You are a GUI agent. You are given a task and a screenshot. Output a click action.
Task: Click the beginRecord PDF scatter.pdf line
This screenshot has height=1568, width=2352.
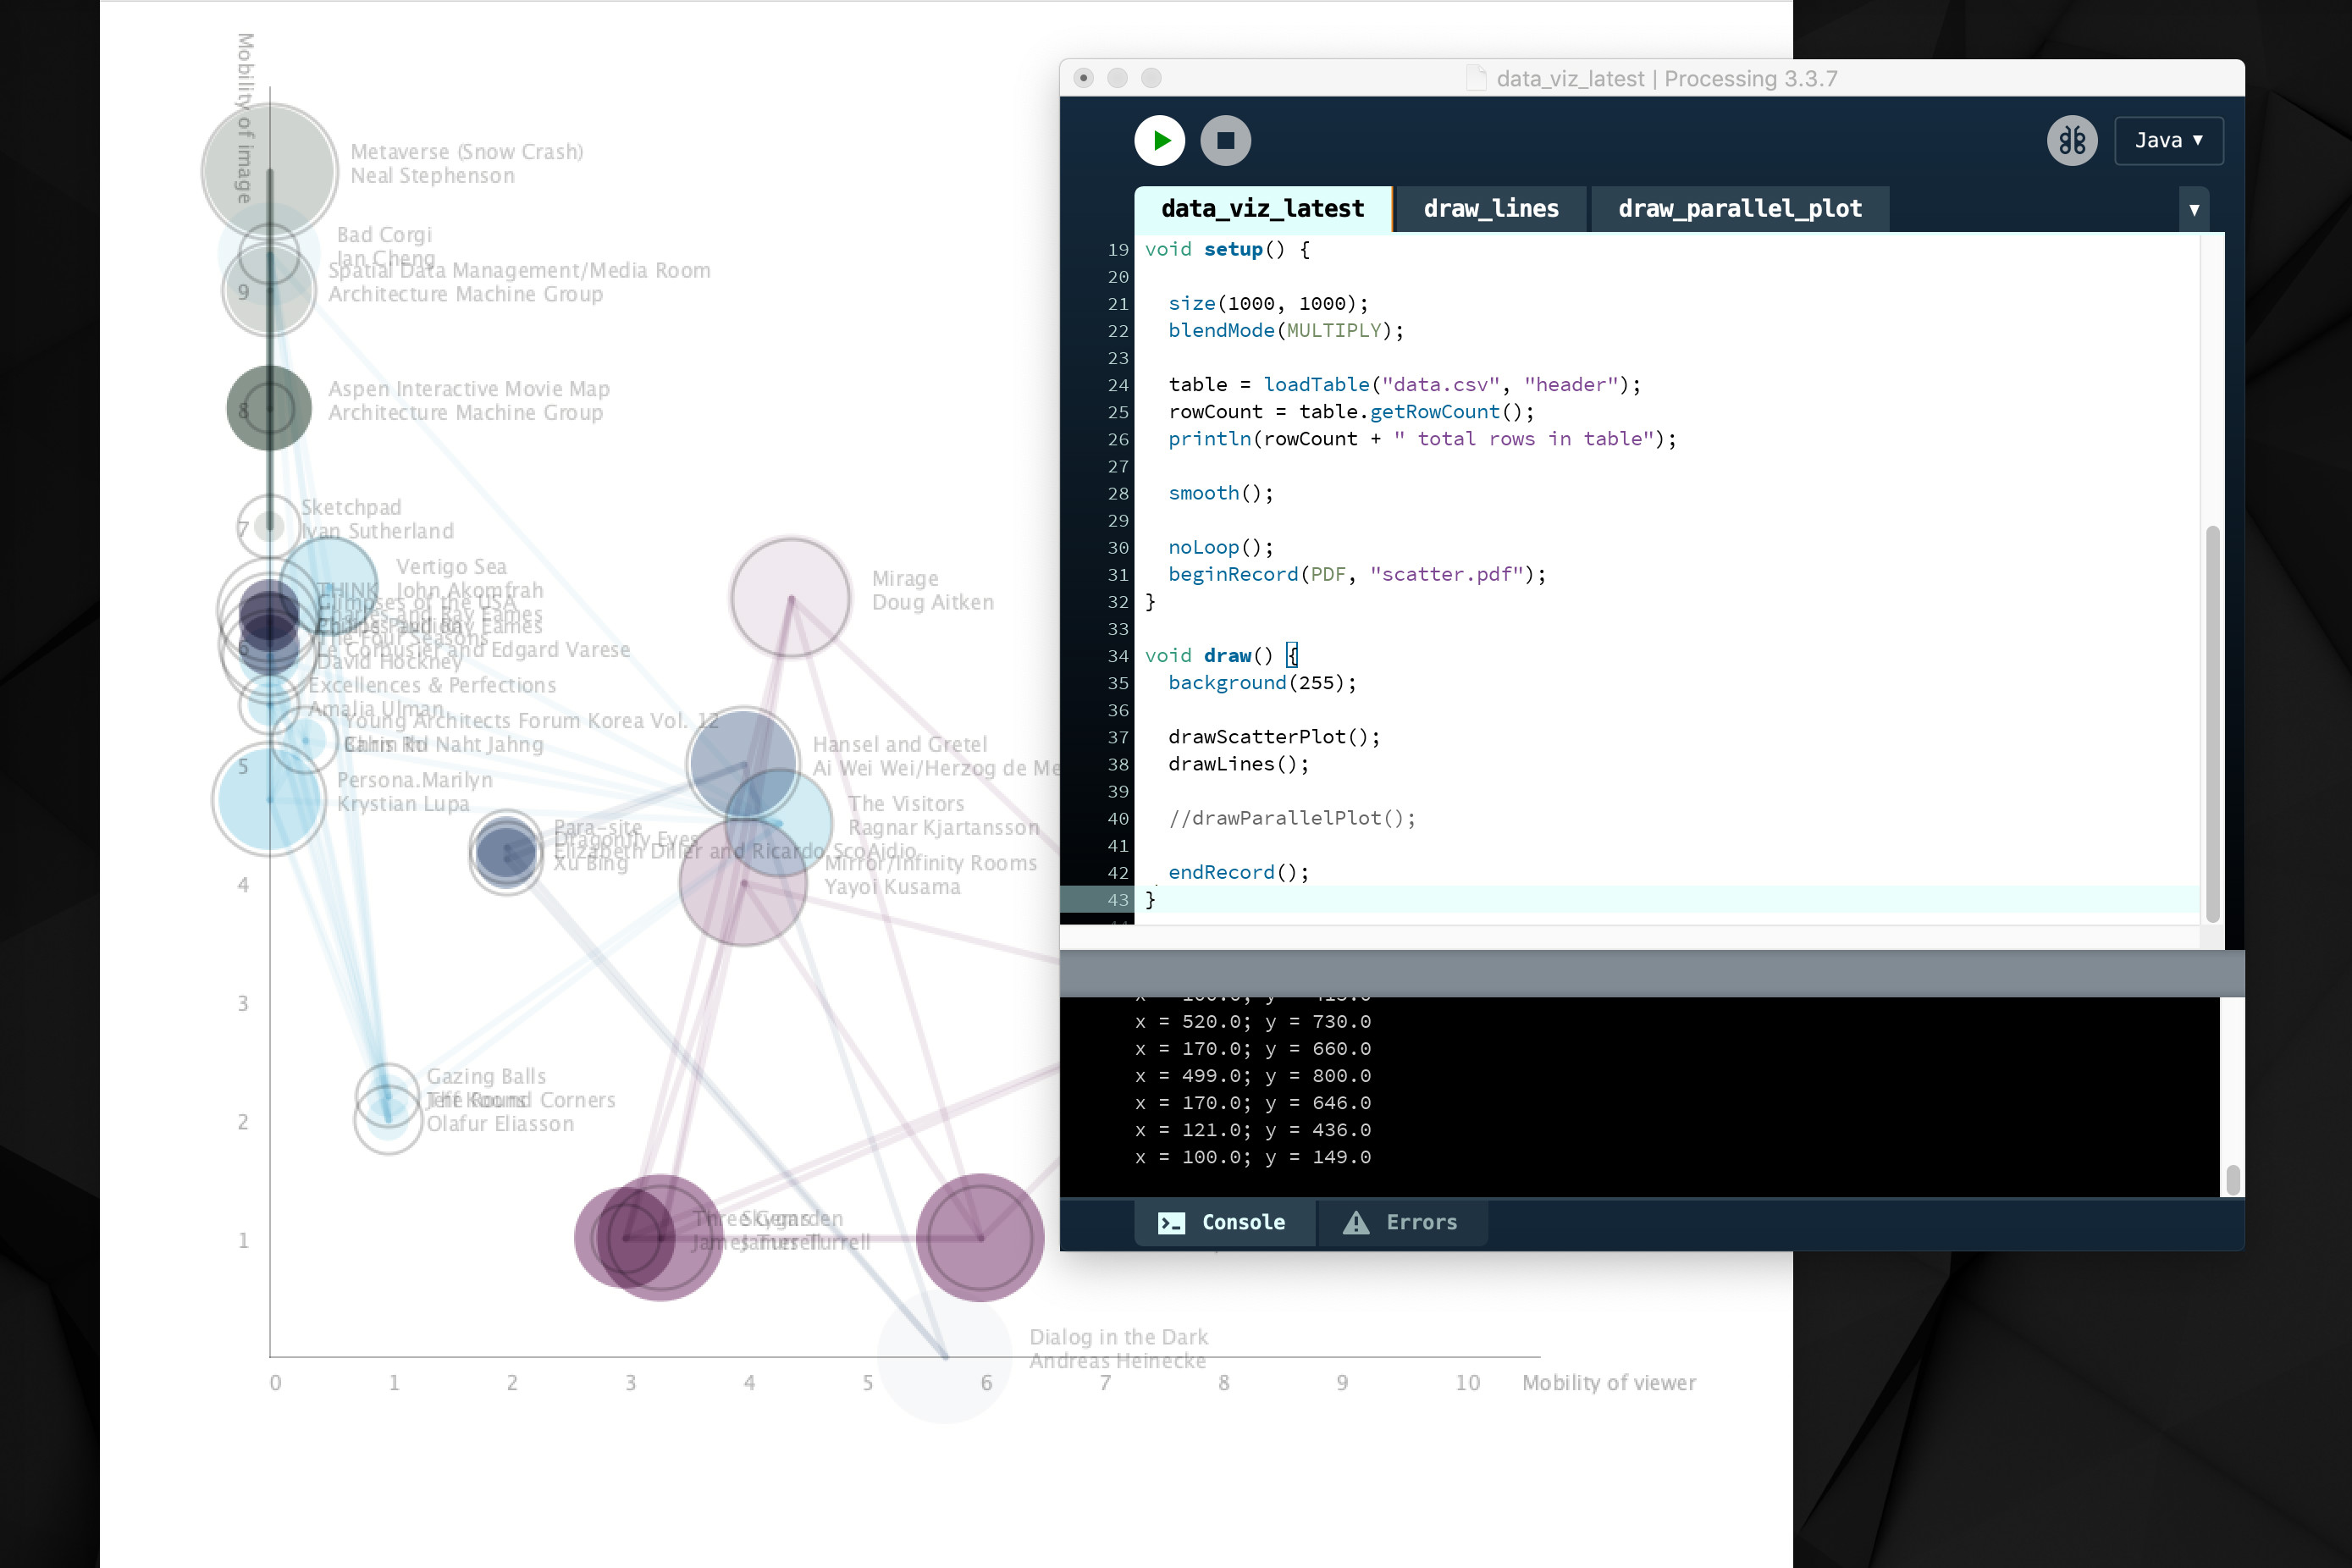(1356, 574)
